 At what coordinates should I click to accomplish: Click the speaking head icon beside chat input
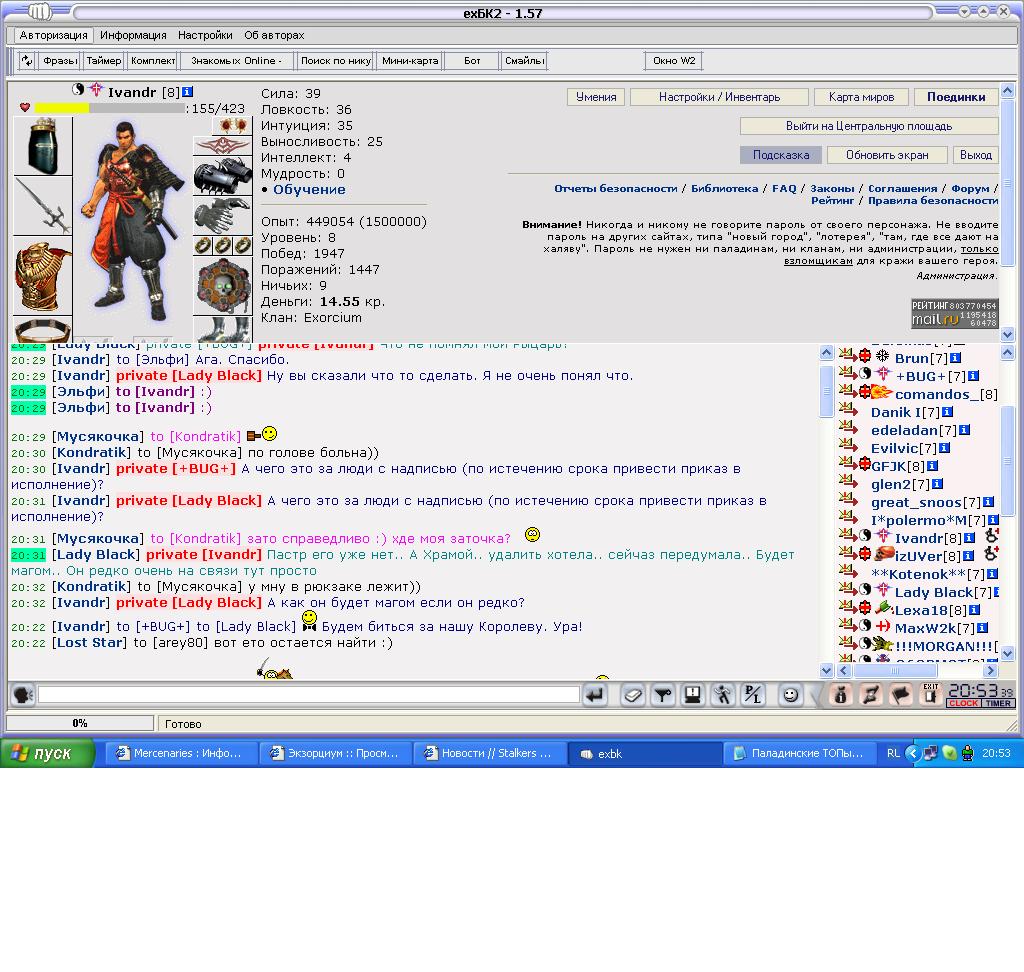click(x=23, y=695)
